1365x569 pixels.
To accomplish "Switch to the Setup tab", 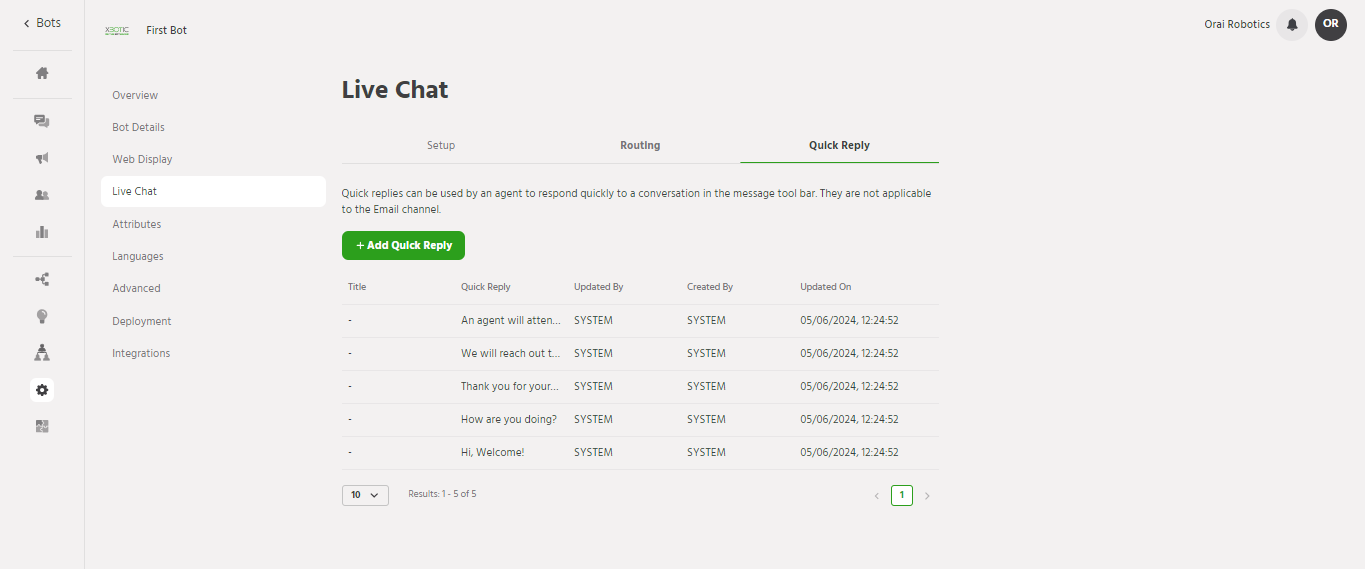I will (x=441, y=145).
